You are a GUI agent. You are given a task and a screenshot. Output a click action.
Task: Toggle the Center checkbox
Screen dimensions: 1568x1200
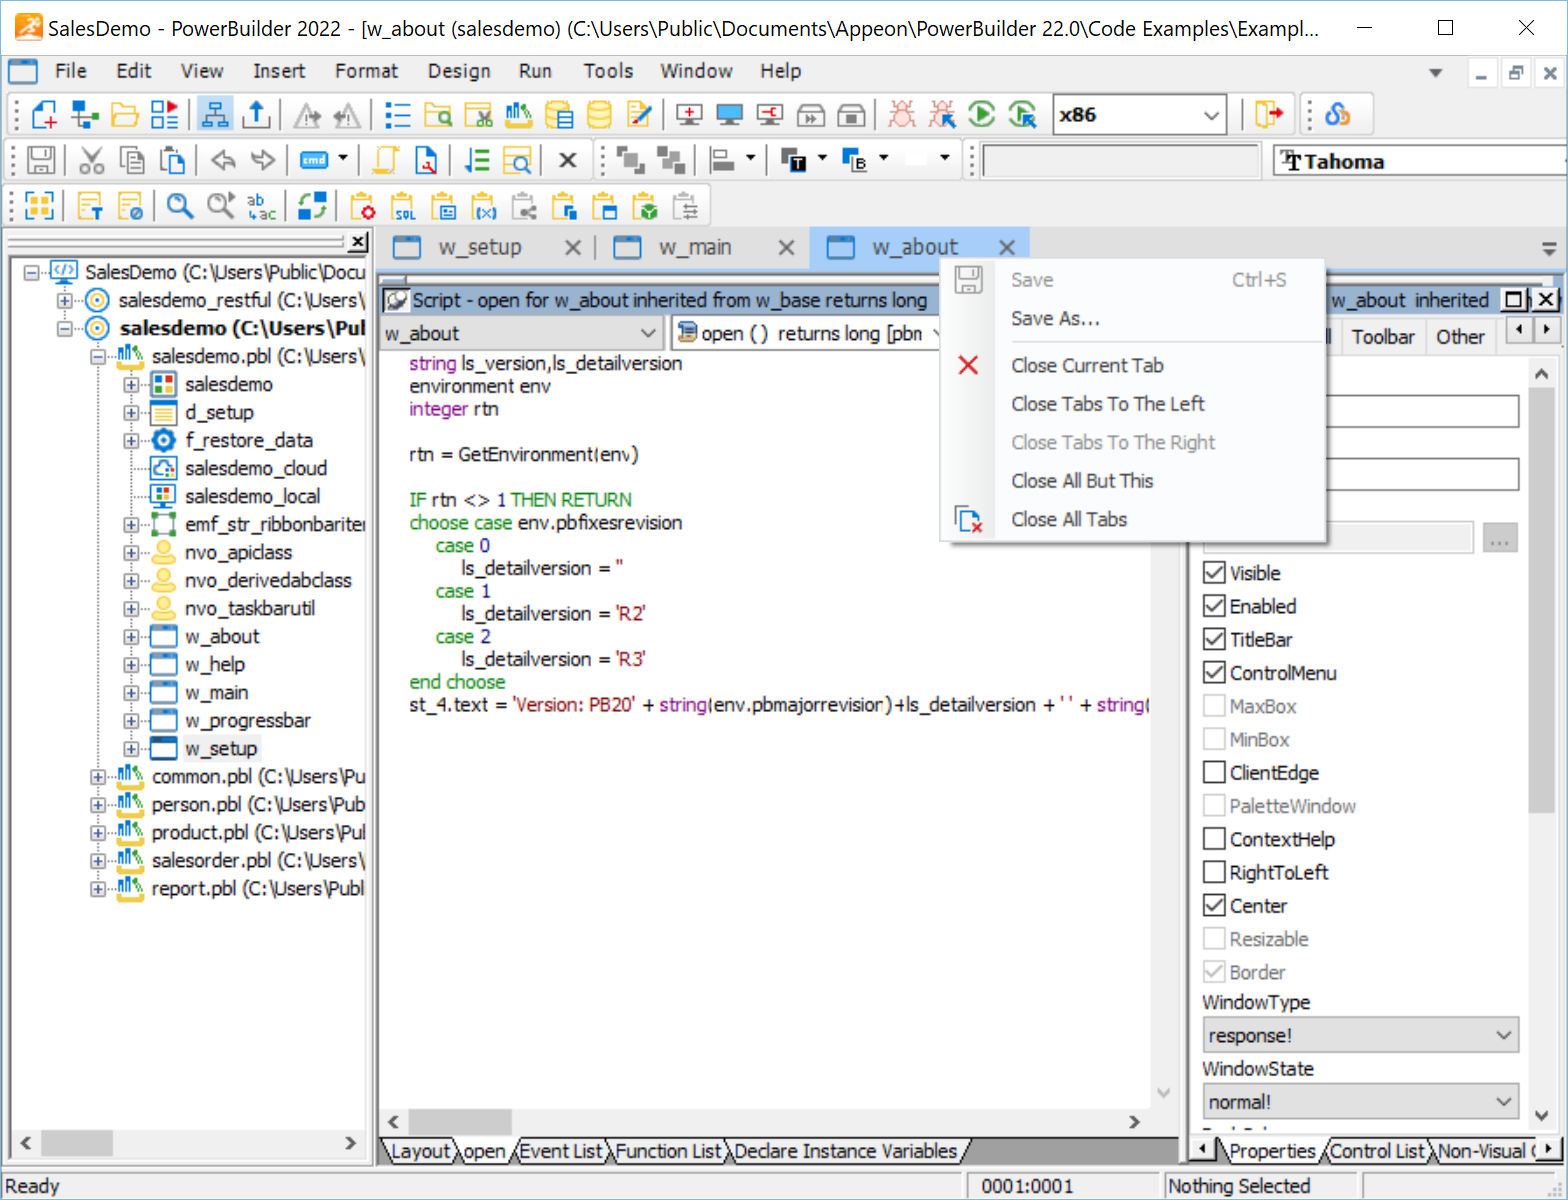pos(1214,905)
